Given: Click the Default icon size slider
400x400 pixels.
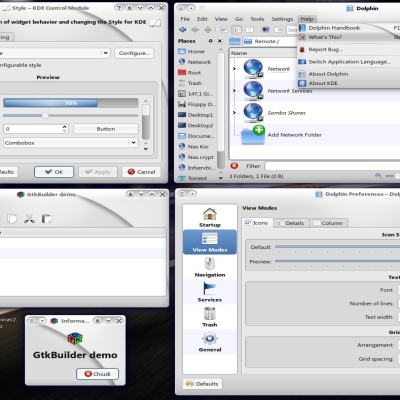Looking at the screenshot, I should (x=337, y=247).
